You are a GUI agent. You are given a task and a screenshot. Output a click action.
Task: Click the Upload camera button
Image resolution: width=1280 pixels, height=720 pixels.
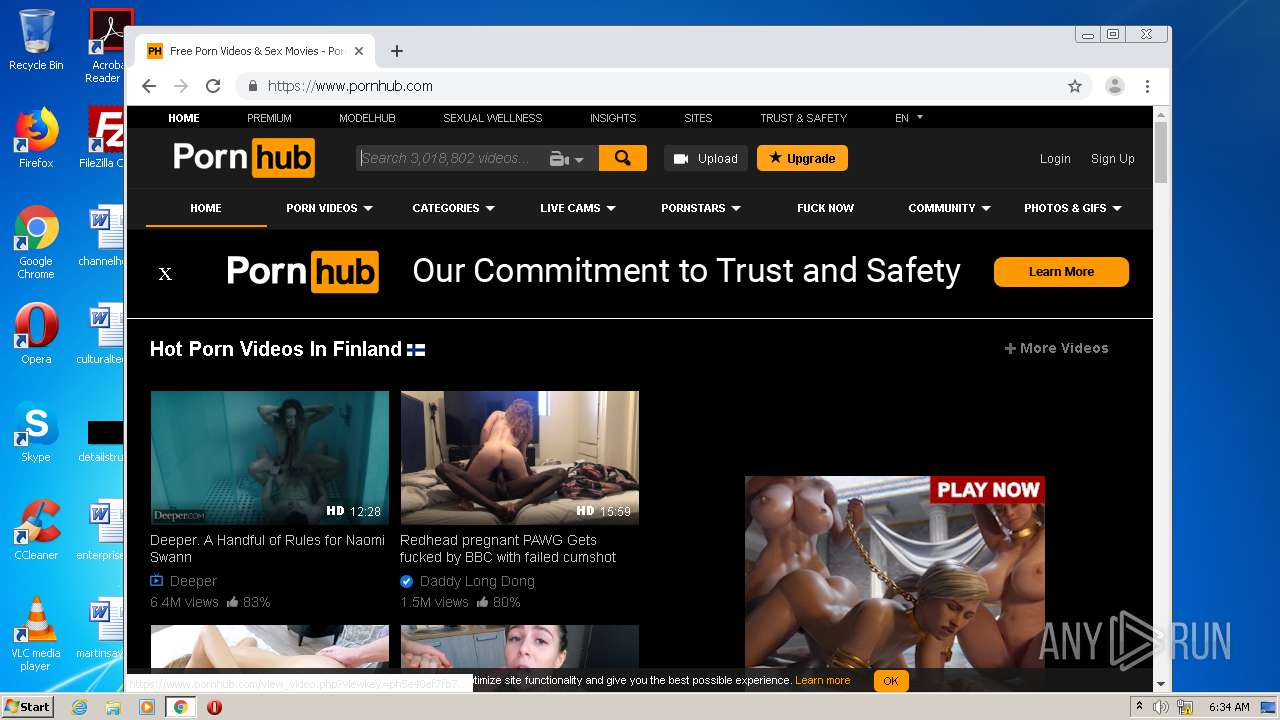point(706,158)
